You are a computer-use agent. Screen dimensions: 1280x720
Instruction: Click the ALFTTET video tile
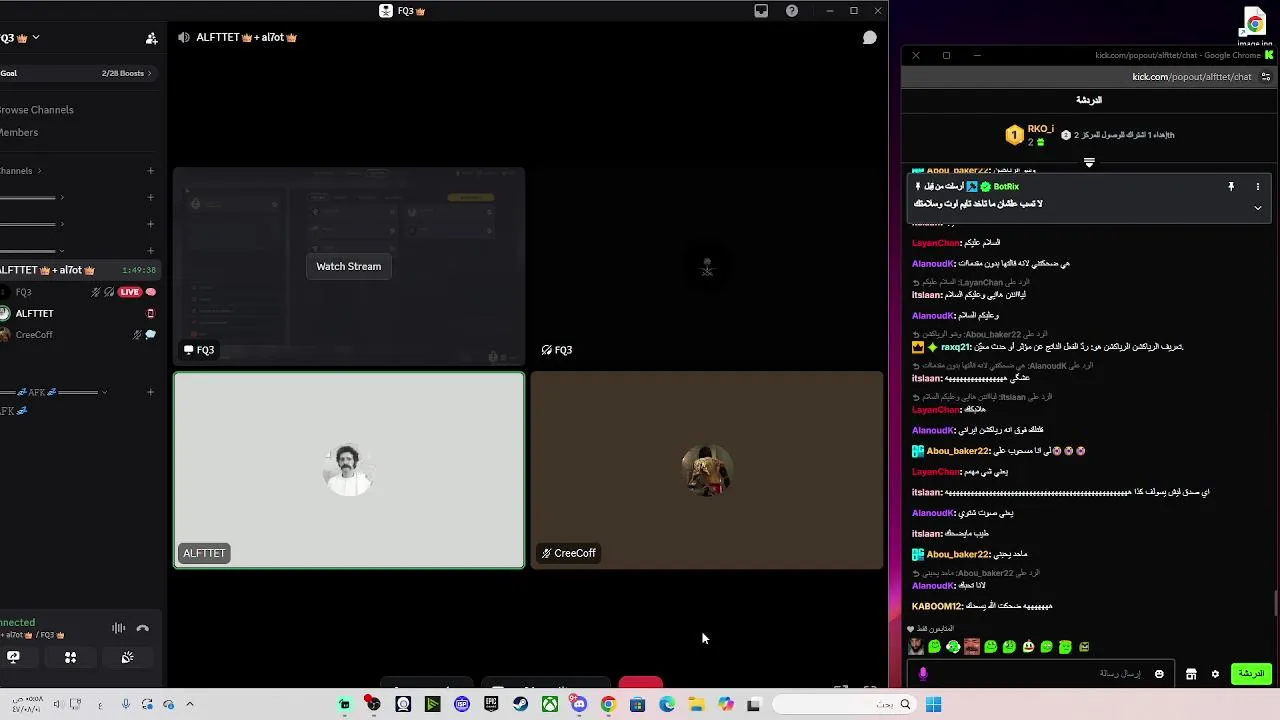point(349,470)
